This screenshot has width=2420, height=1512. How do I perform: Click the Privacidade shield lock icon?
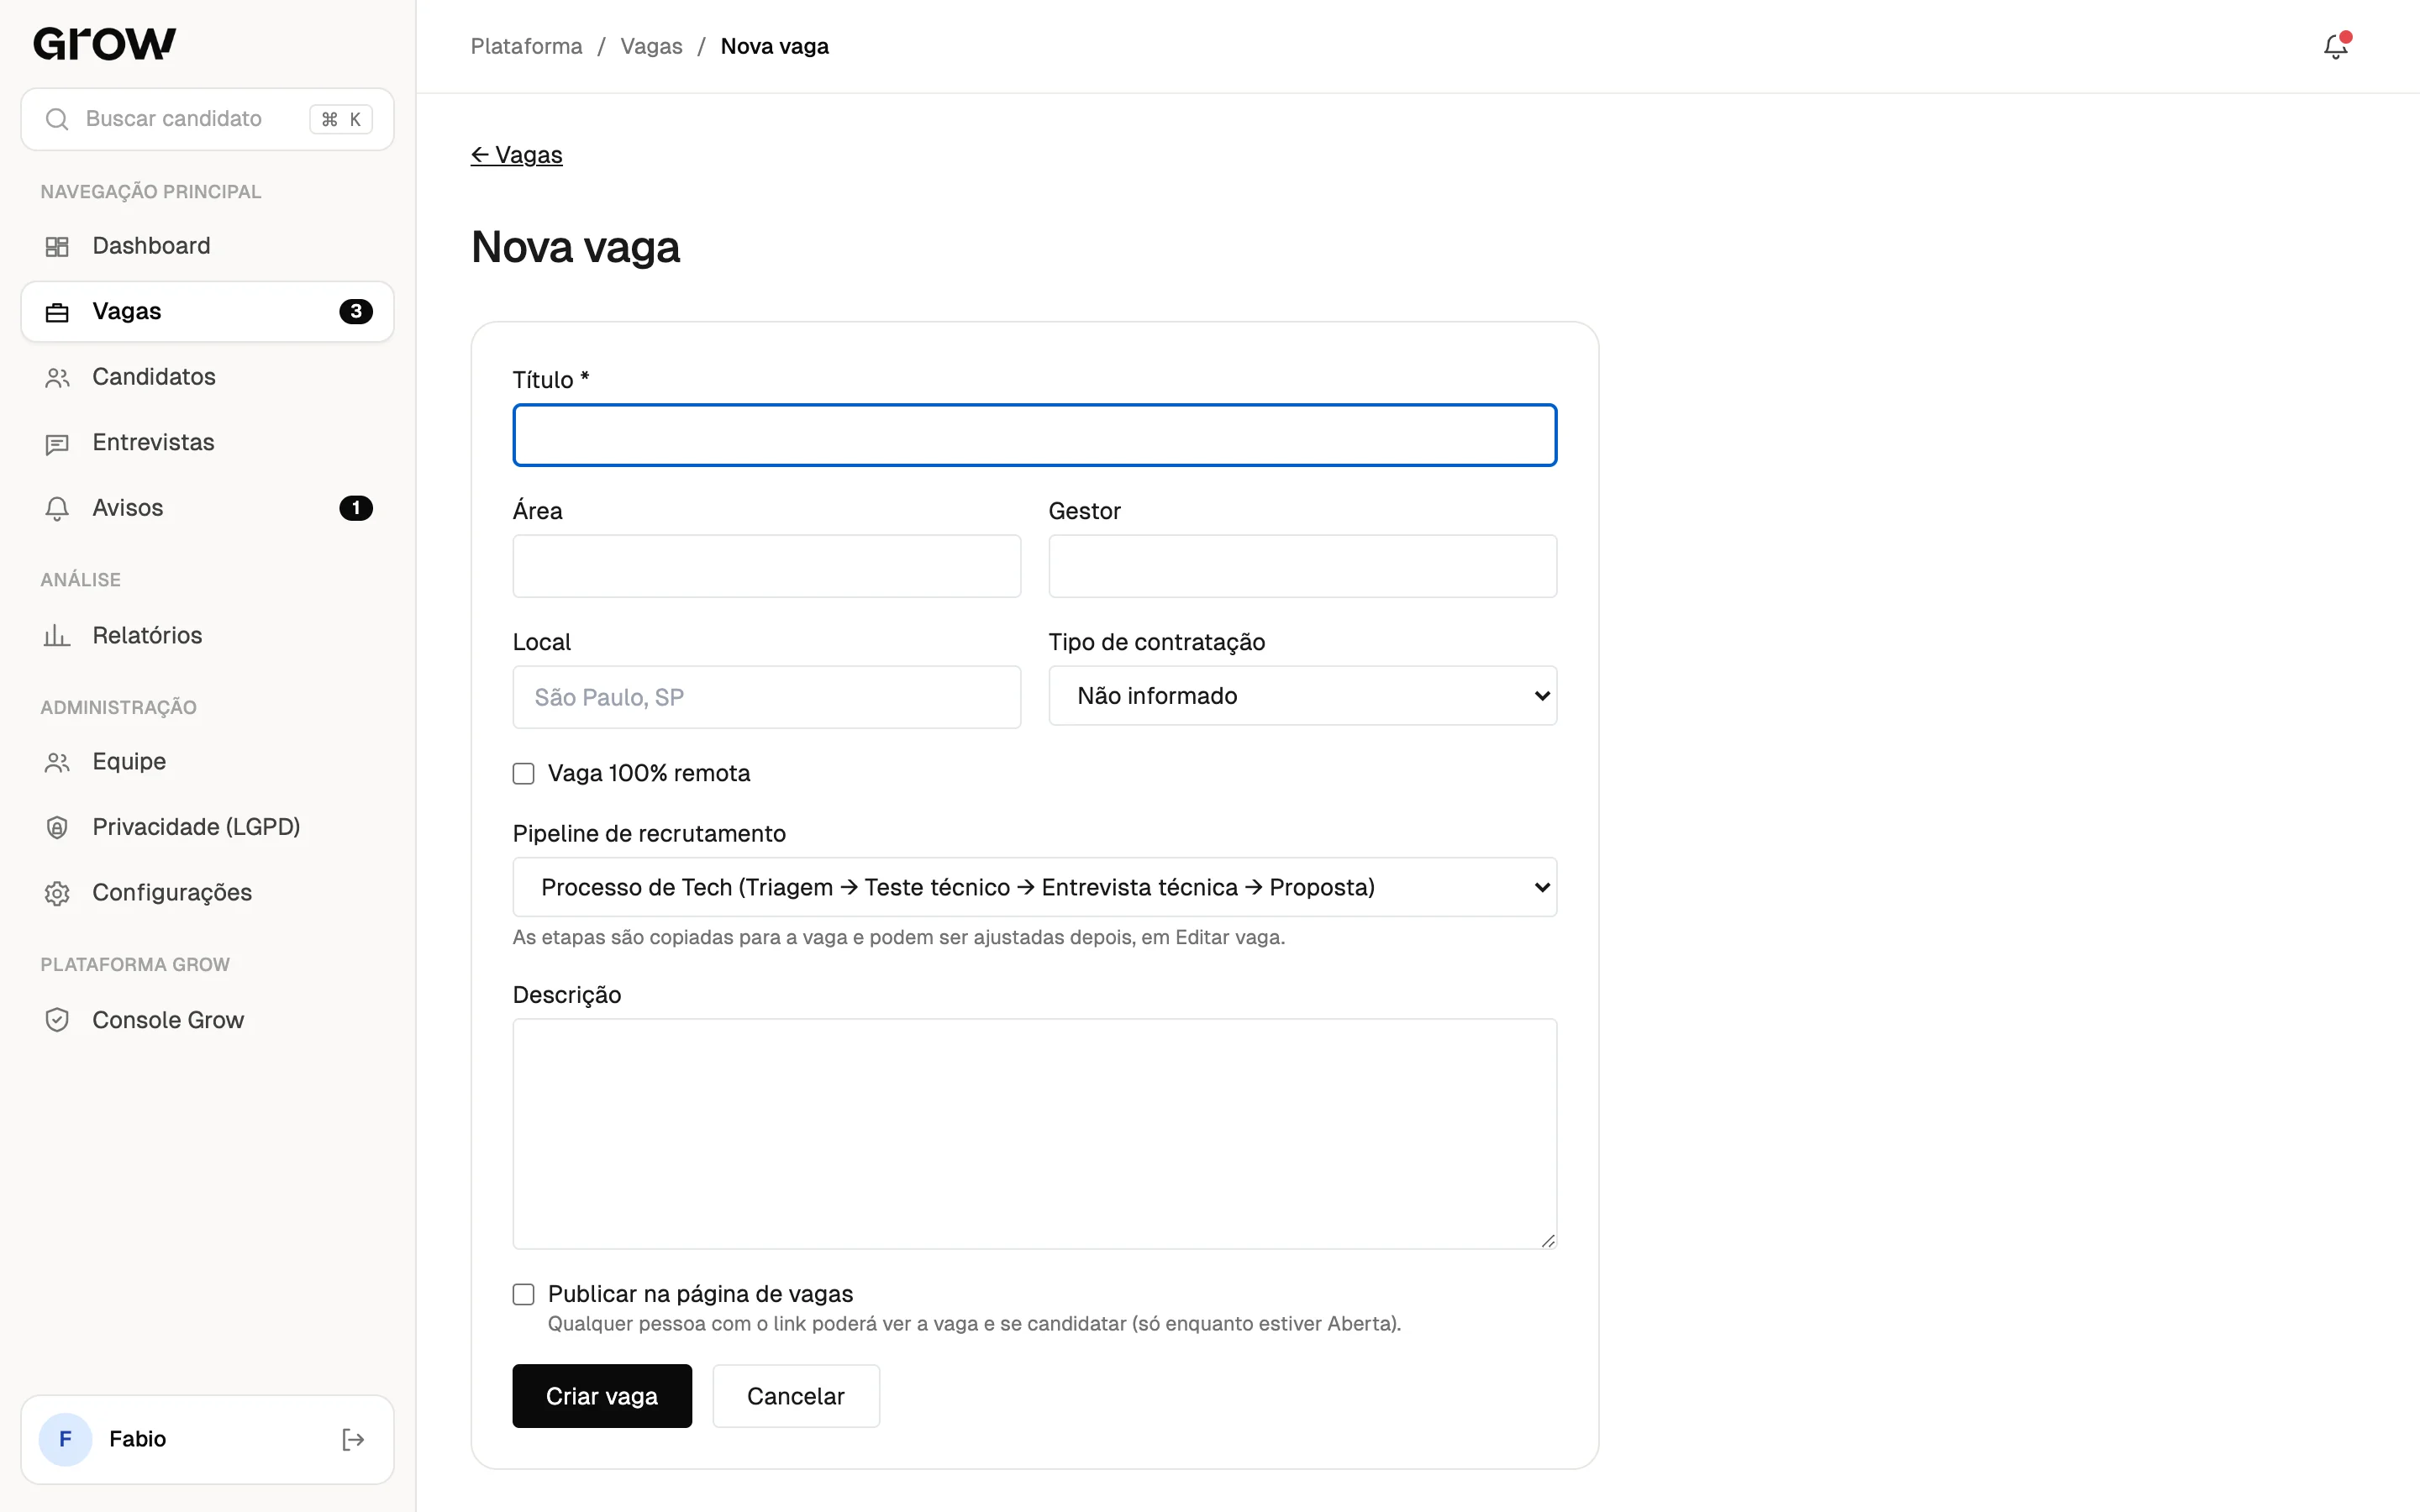pos(57,827)
